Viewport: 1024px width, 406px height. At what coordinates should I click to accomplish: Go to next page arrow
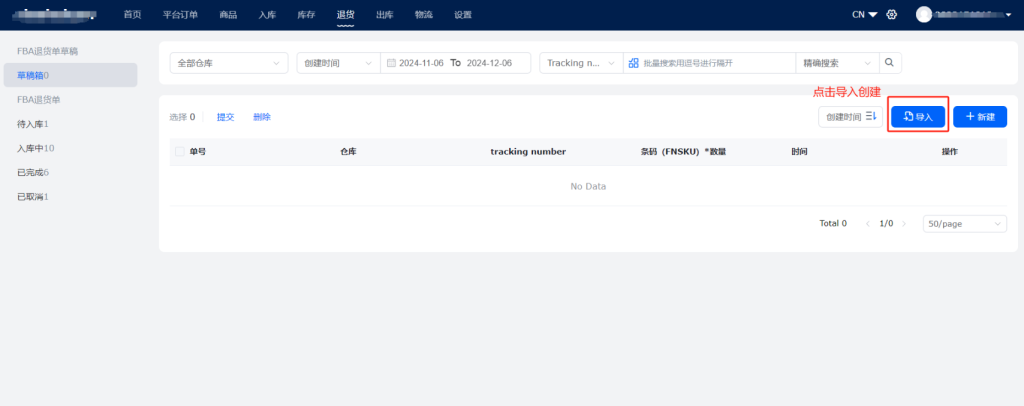(x=904, y=224)
